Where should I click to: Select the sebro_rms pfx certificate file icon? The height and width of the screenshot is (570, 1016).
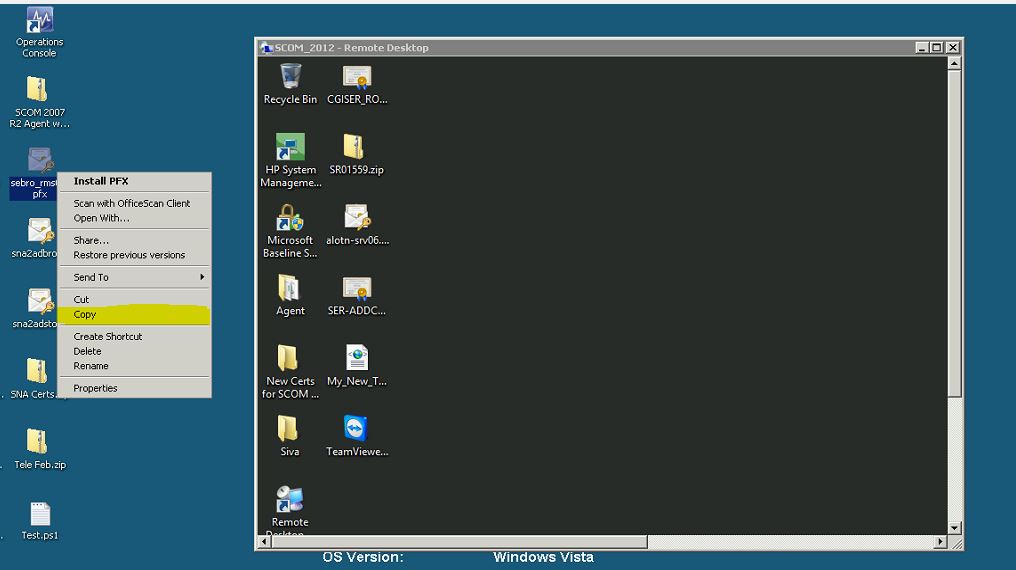point(40,160)
